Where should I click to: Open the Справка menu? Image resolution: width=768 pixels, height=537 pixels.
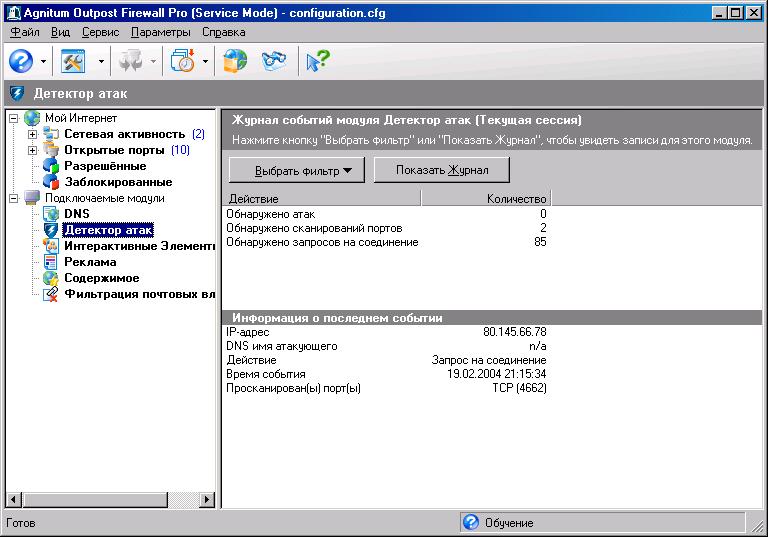click(x=224, y=32)
